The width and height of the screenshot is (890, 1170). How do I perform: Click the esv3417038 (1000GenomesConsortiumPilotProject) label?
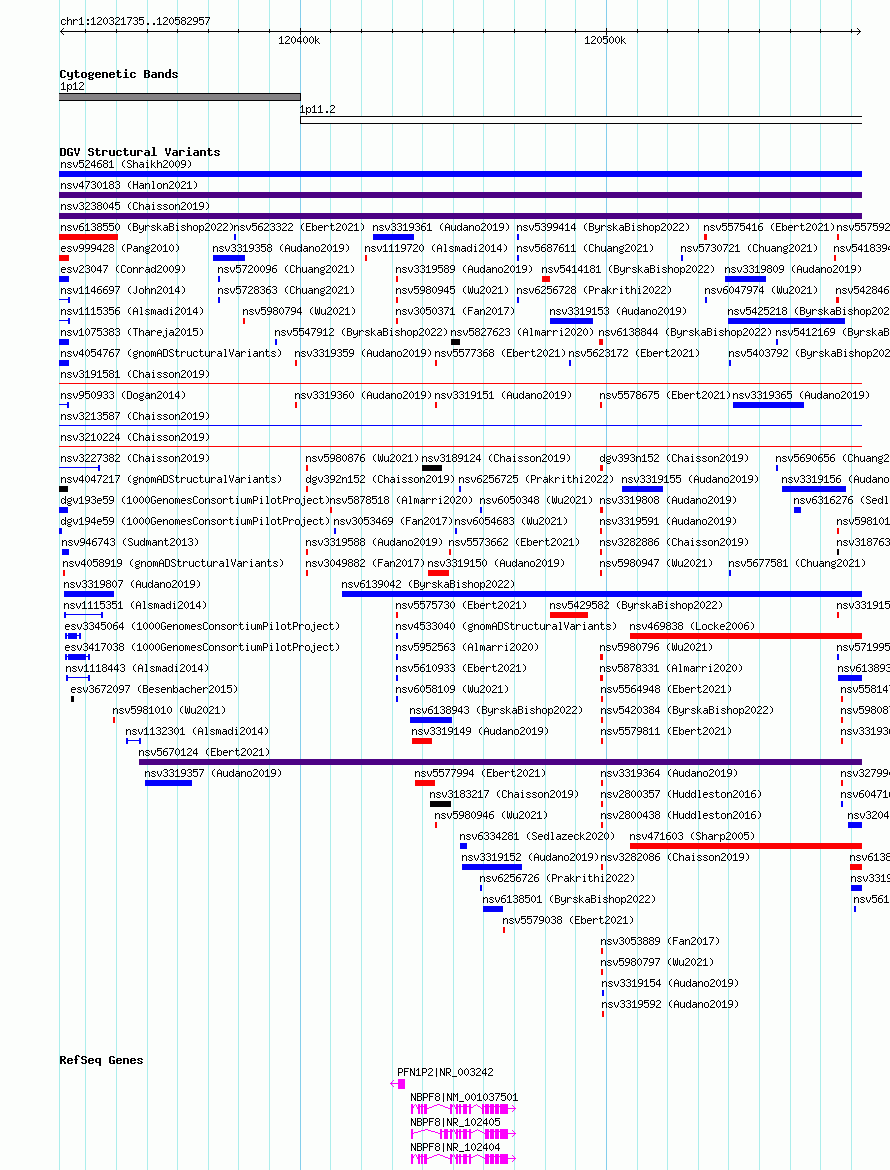point(202,647)
